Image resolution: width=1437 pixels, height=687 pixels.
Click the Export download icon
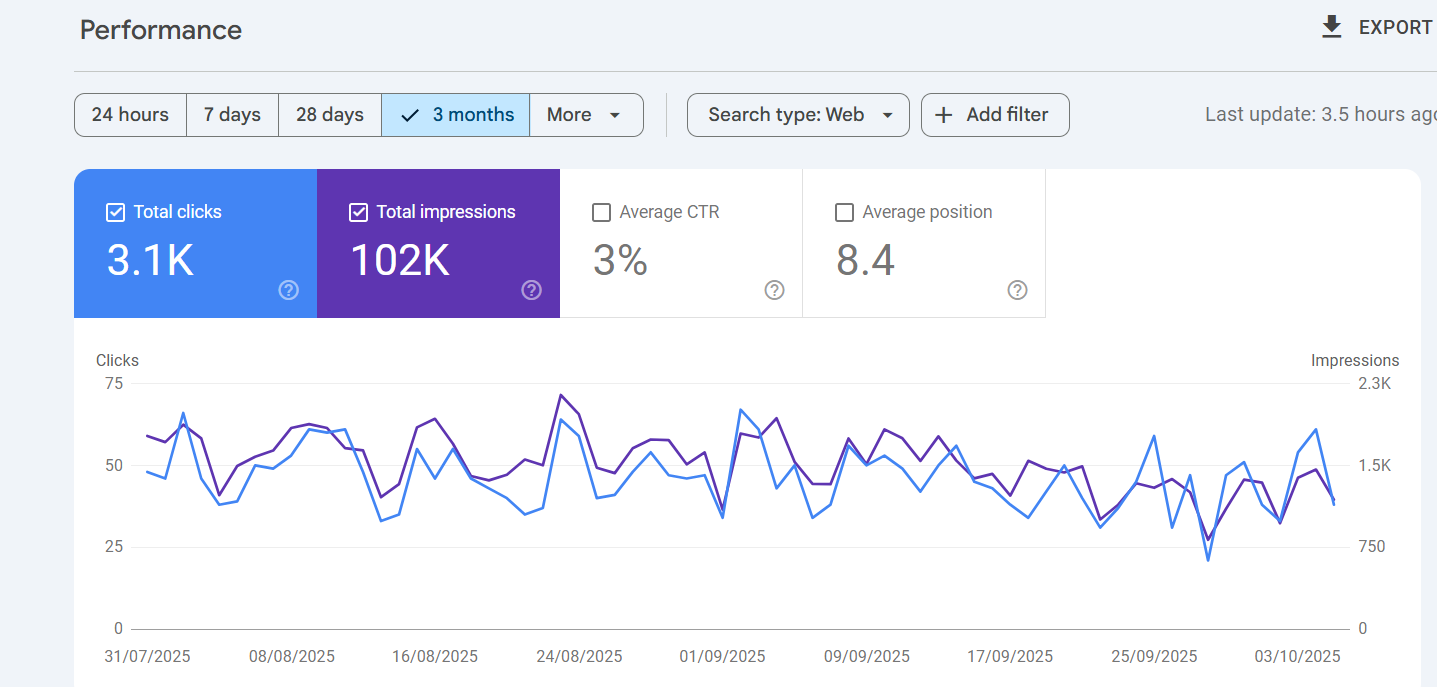[1331, 27]
